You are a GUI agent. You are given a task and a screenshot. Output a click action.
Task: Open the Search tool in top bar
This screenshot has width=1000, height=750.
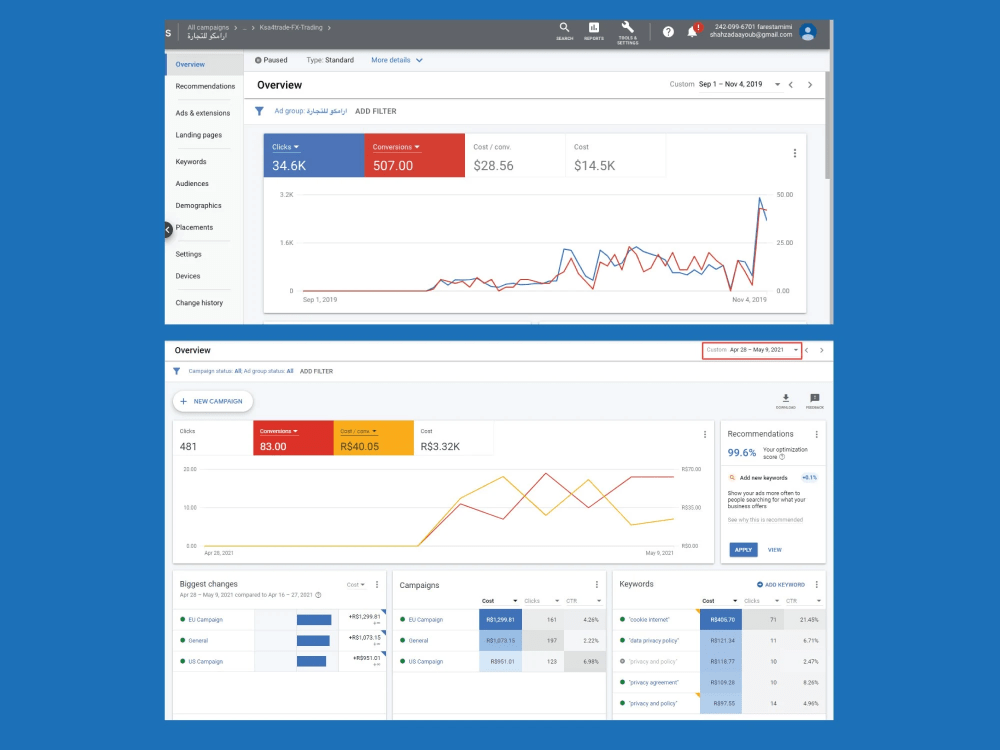tap(564, 31)
